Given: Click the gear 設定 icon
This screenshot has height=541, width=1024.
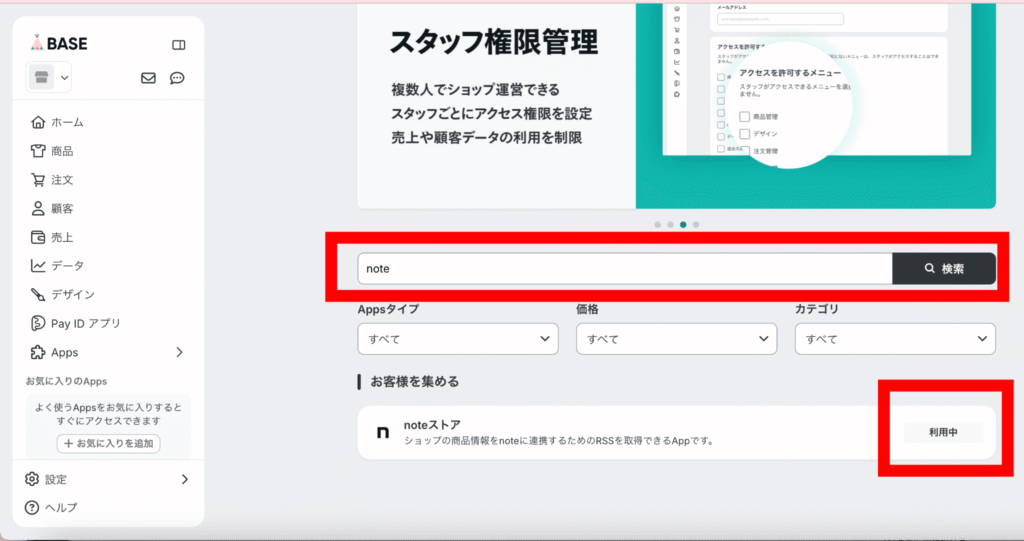Looking at the screenshot, I should tap(32, 479).
